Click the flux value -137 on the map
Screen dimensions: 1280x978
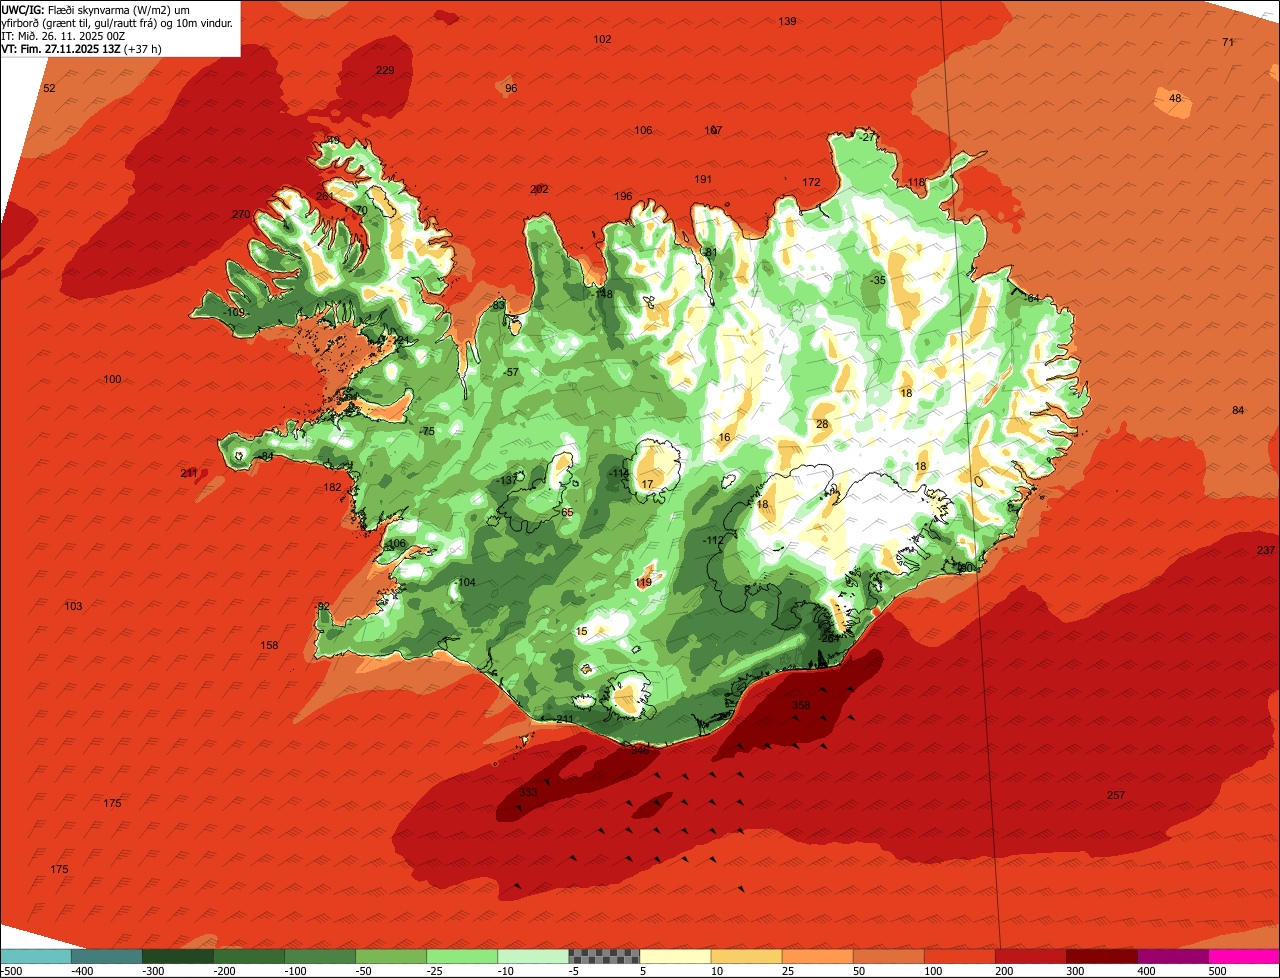(x=508, y=480)
